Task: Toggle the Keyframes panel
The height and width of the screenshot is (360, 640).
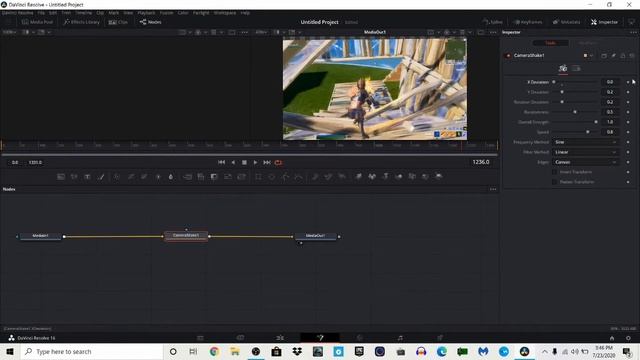Action: (x=528, y=22)
